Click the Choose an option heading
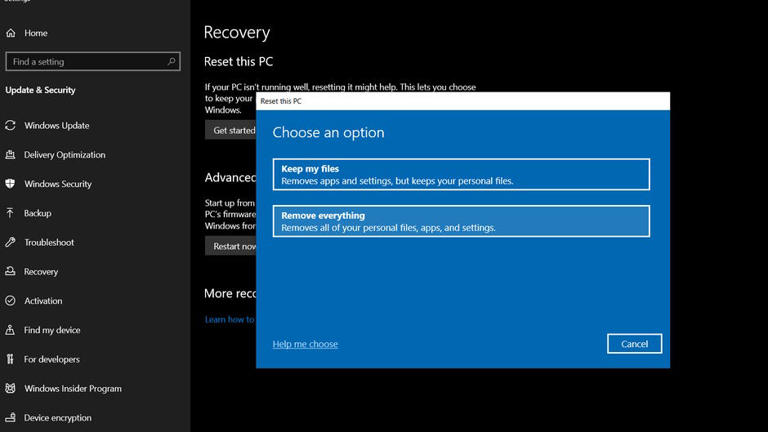 pos(329,132)
